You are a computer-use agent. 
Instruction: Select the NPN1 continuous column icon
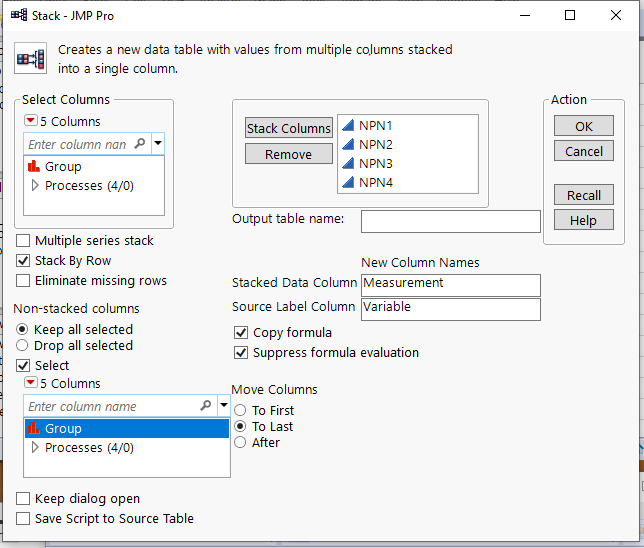pos(348,125)
